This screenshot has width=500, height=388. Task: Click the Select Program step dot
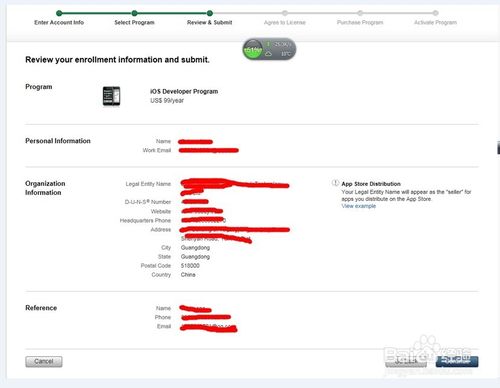[134, 13]
